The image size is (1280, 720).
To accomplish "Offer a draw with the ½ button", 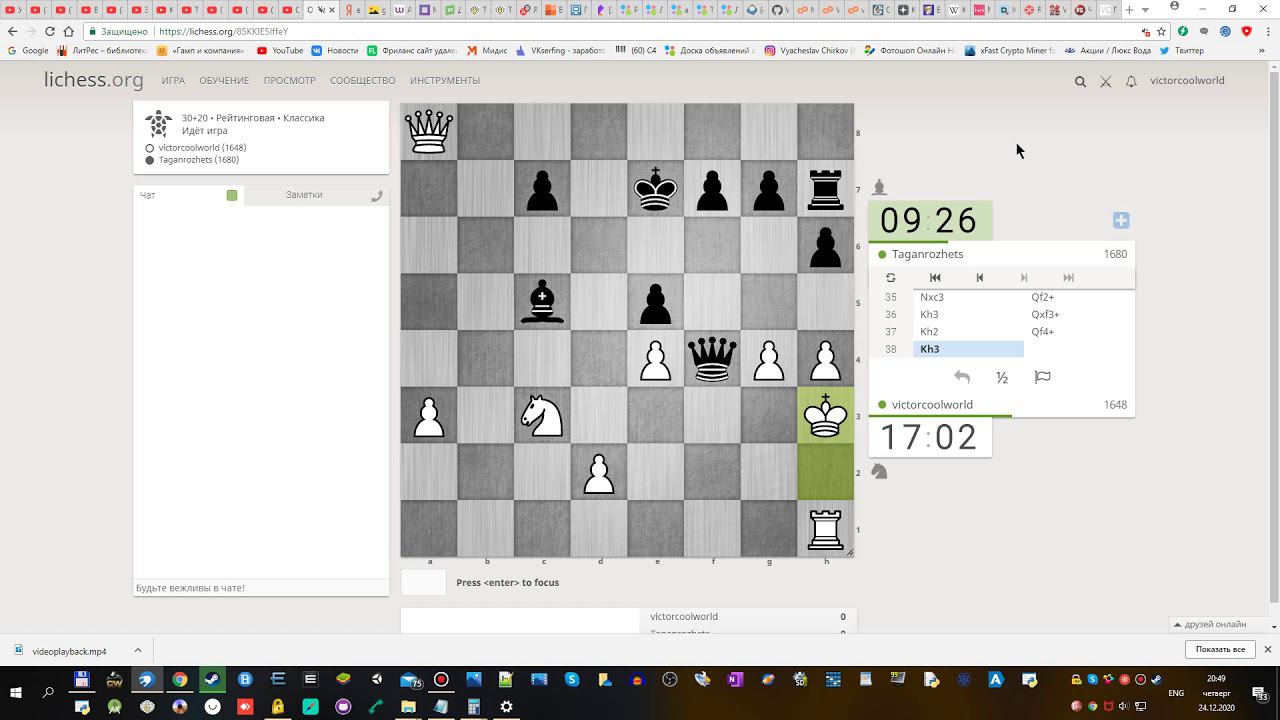I will [x=1002, y=377].
